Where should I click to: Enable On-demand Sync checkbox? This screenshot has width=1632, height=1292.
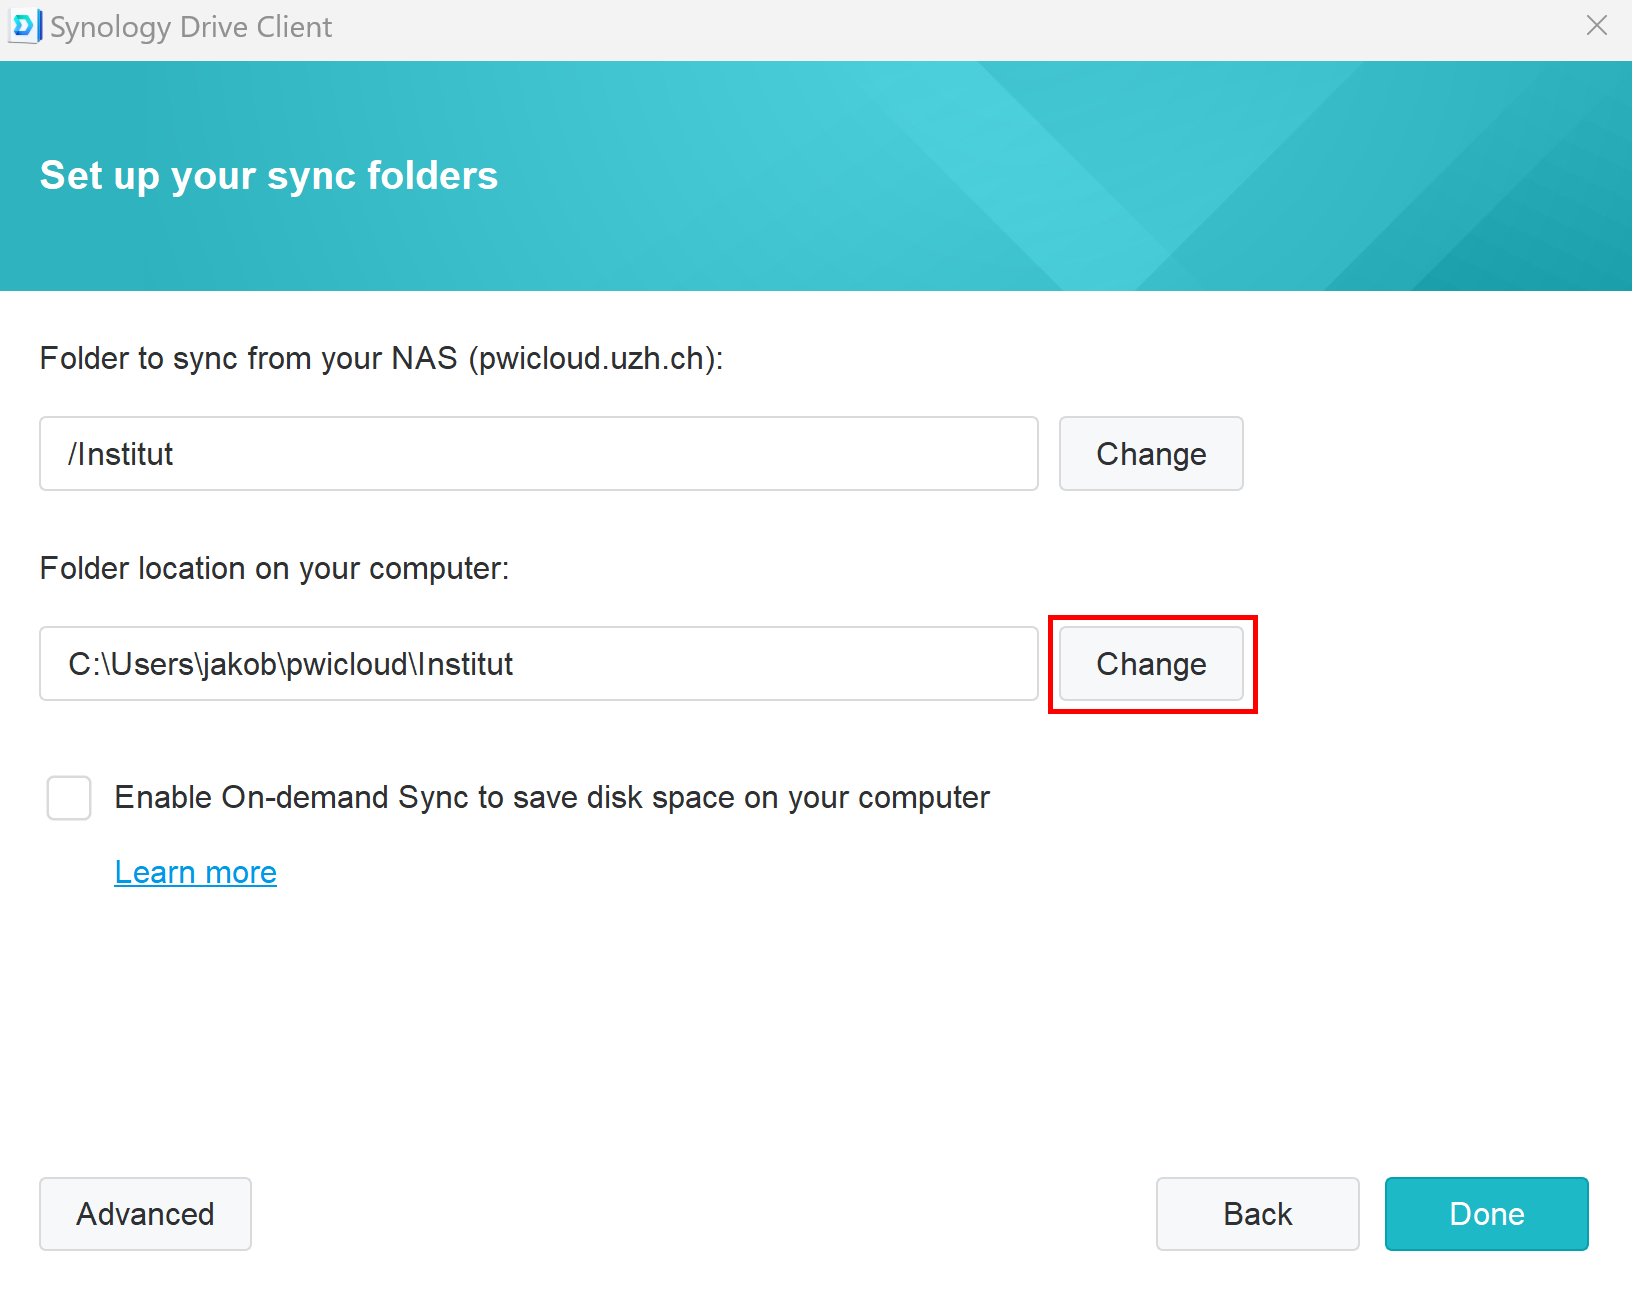(69, 798)
